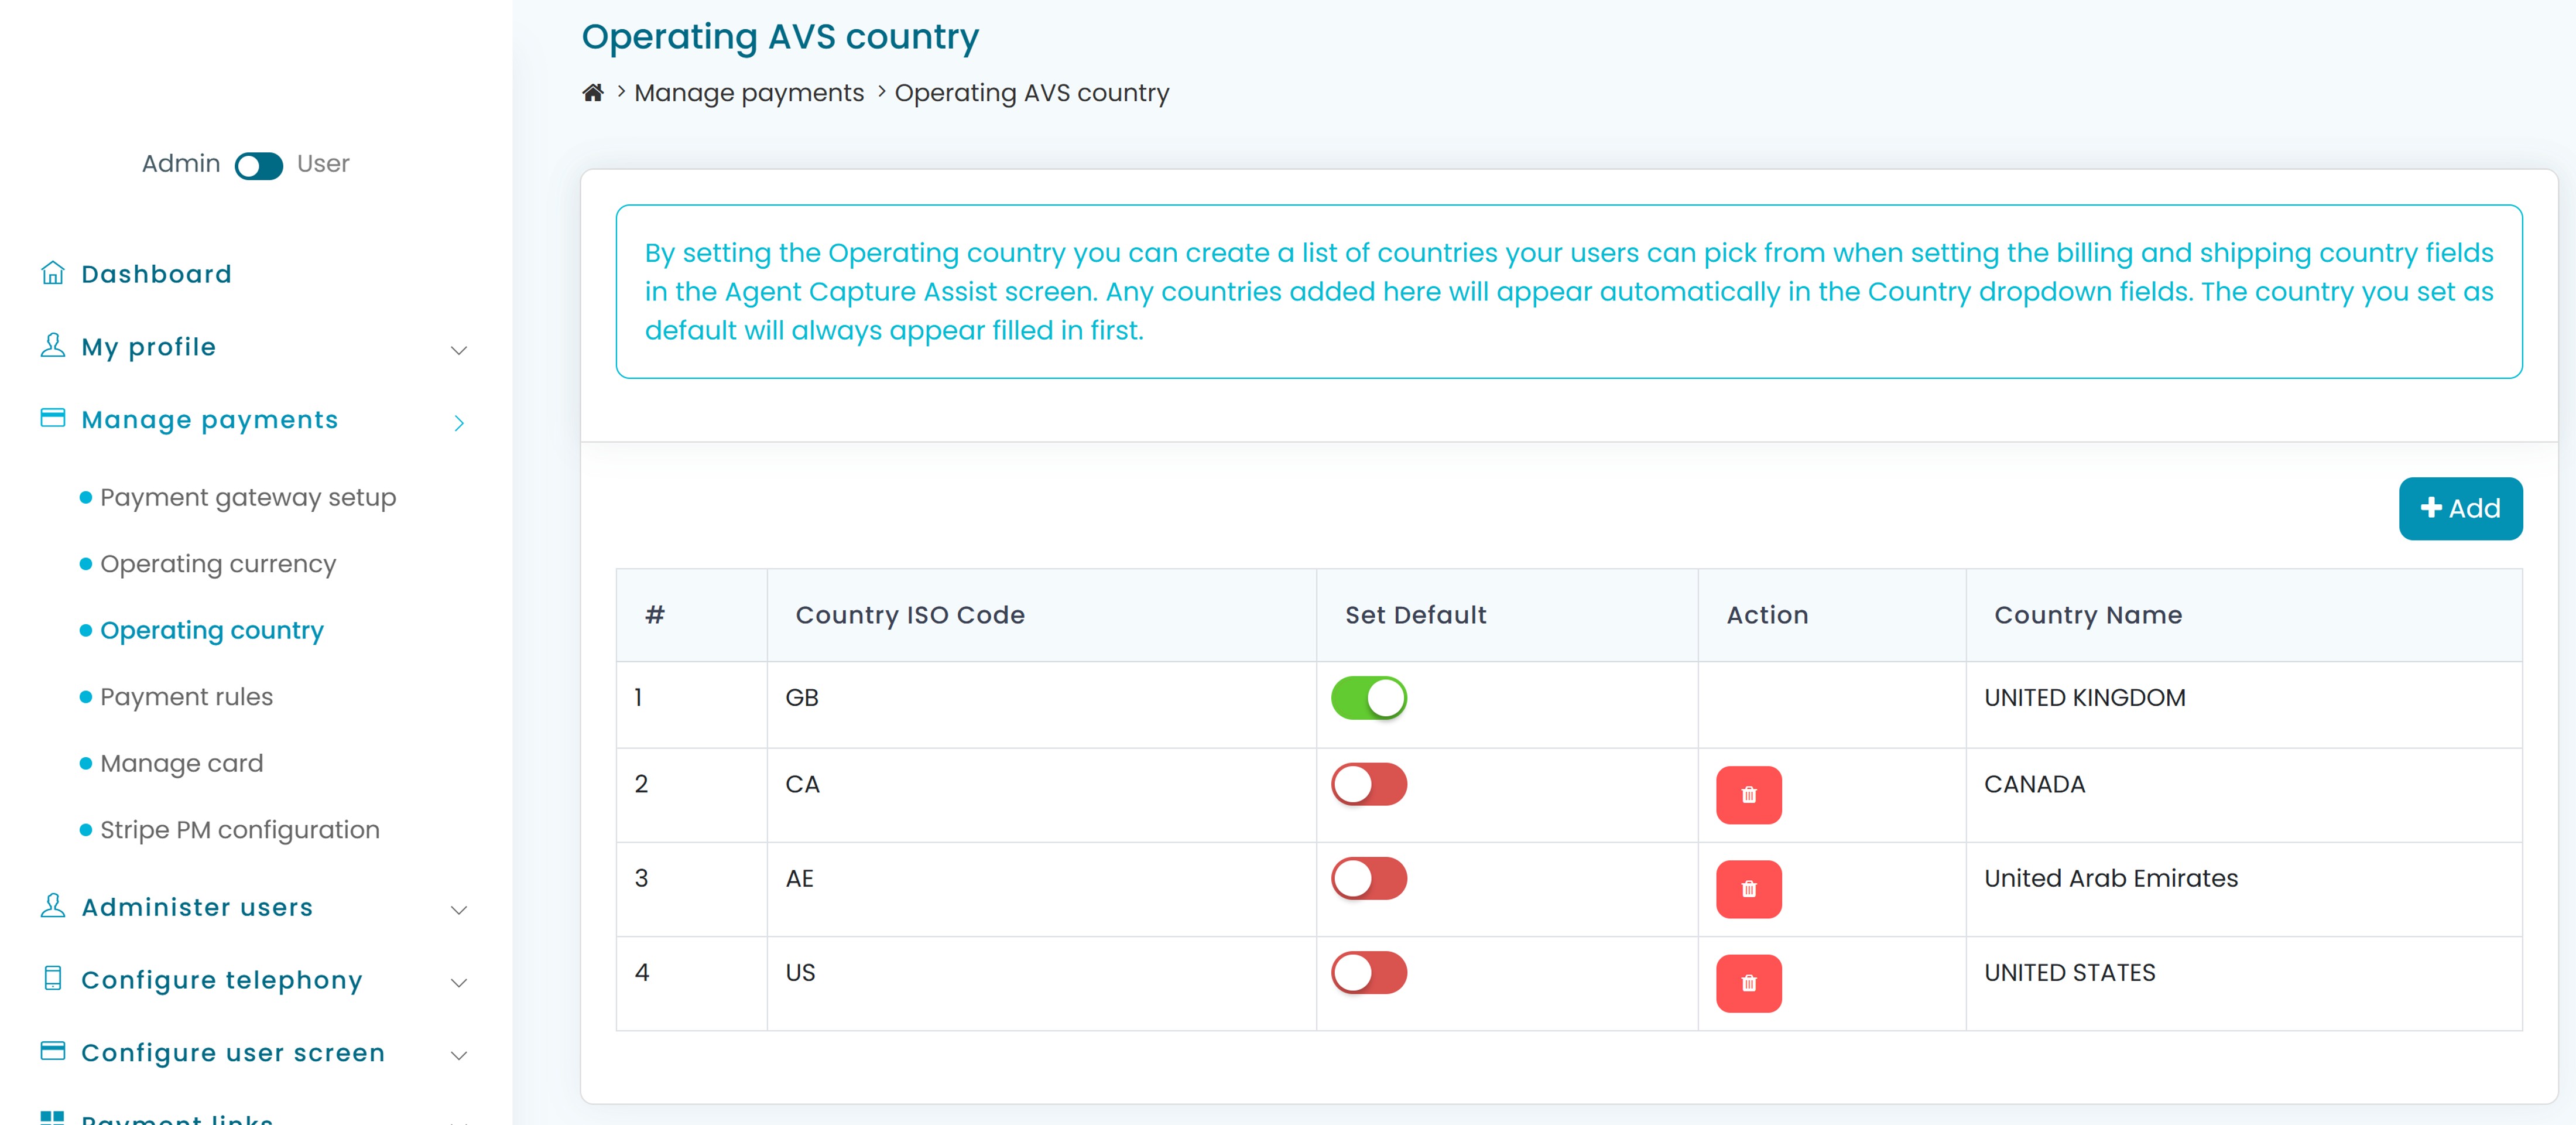The width and height of the screenshot is (2576, 1125).
Task: Delete United Arab Emirates using trash icon
Action: [x=1748, y=889]
